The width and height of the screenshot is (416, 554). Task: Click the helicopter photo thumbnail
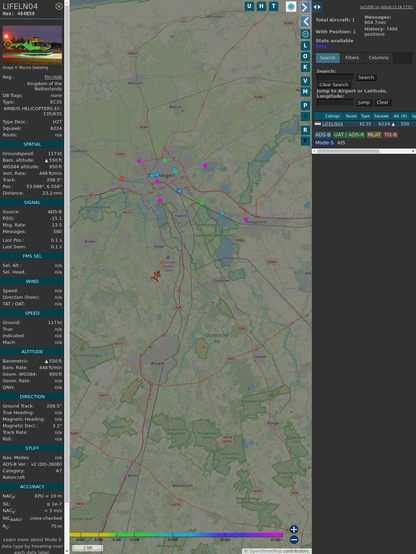coord(32,45)
